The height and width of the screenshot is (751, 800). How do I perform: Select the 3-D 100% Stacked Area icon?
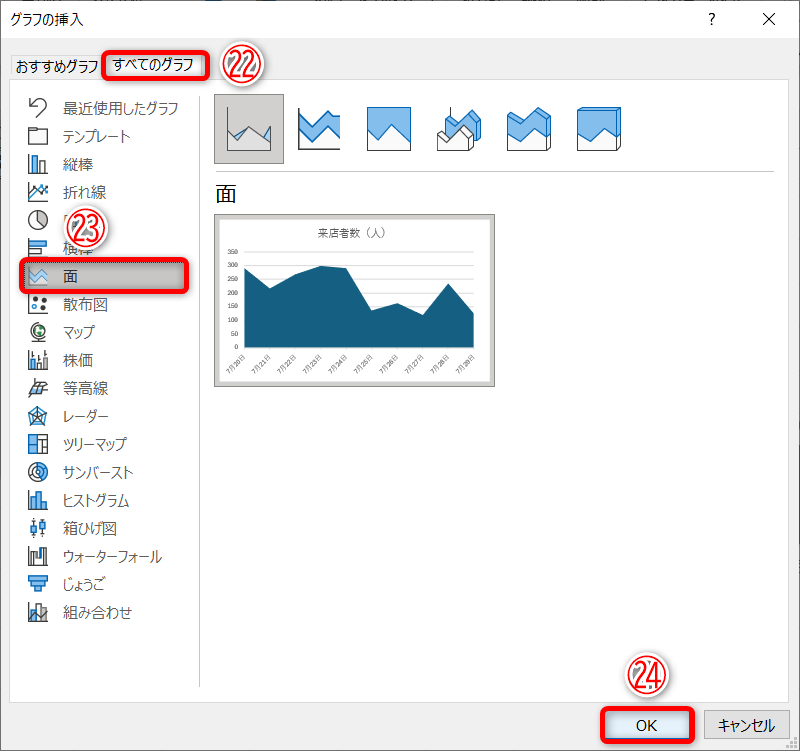coord(599,129)
